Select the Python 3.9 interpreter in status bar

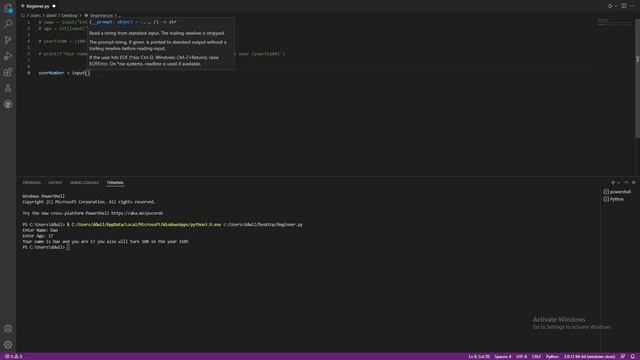tap(589, 356)
